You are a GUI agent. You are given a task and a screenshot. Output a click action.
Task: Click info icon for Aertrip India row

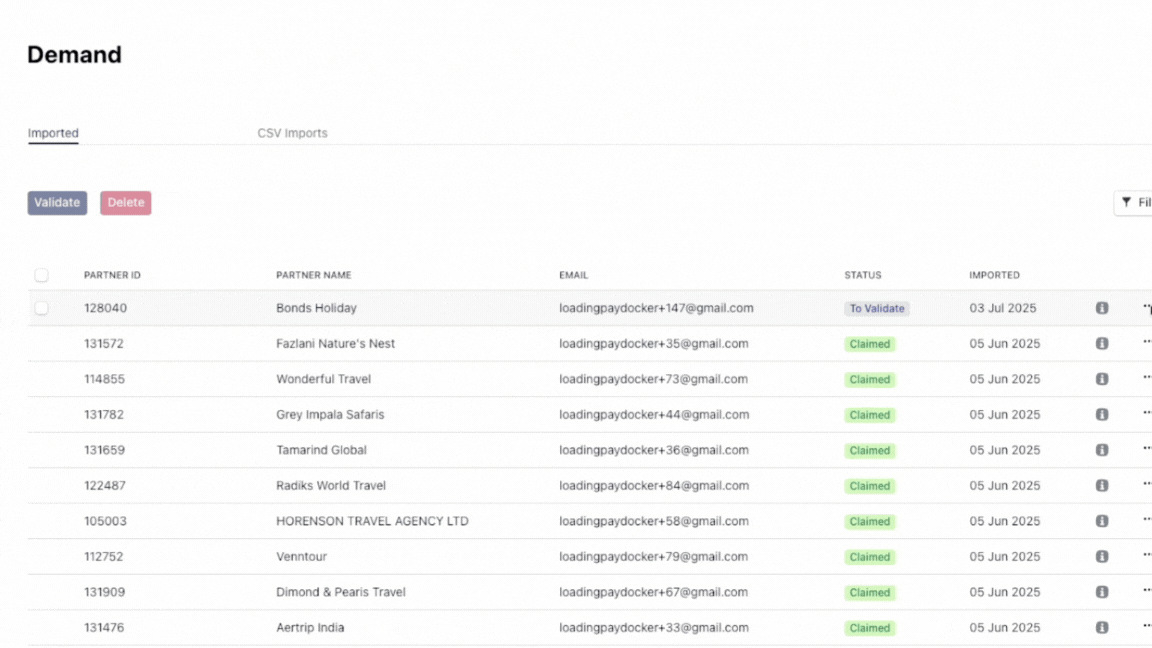coord(1102,628)
